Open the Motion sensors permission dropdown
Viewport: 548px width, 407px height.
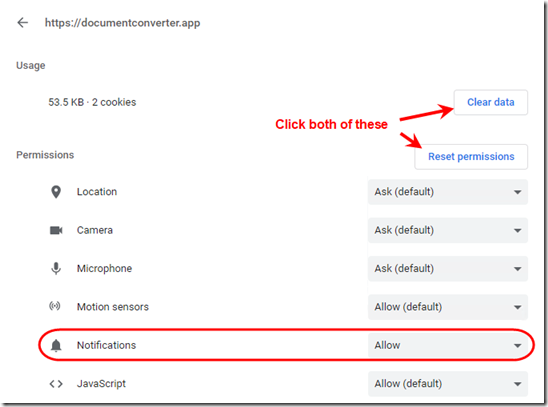click(x=448, y=307)
